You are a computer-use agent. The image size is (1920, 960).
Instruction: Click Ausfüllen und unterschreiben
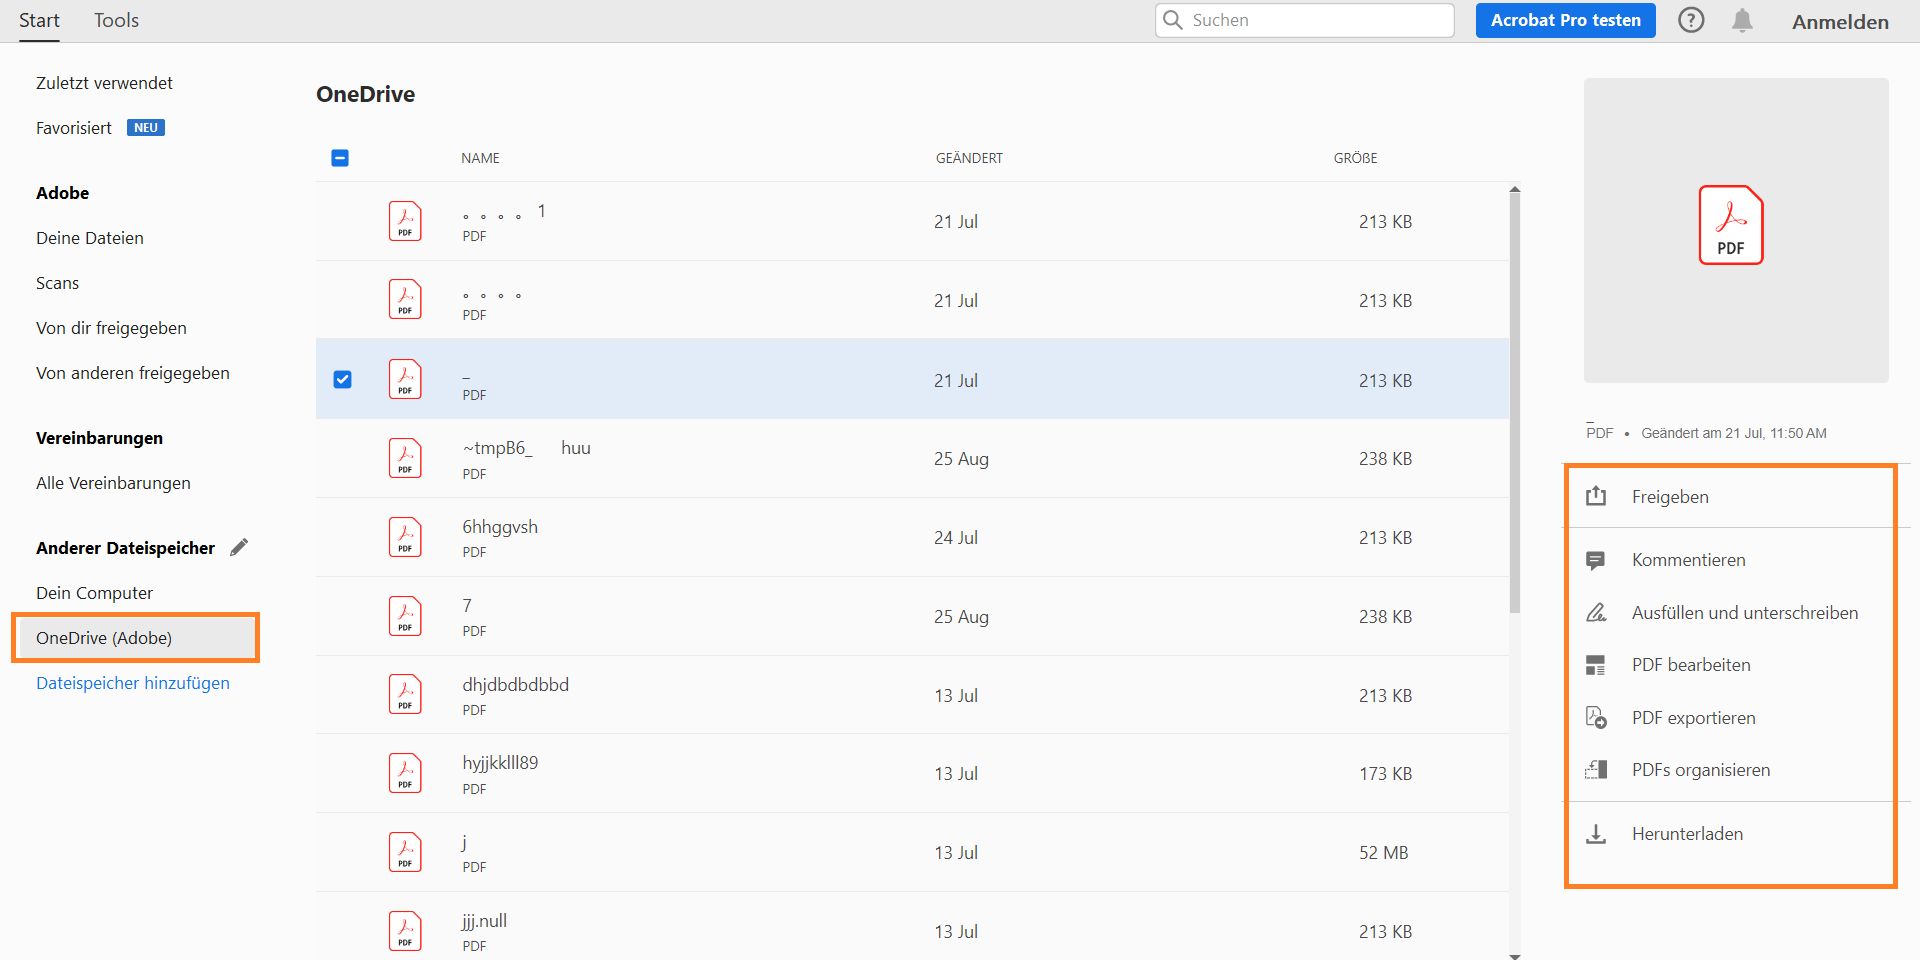tap(1745, 613)
